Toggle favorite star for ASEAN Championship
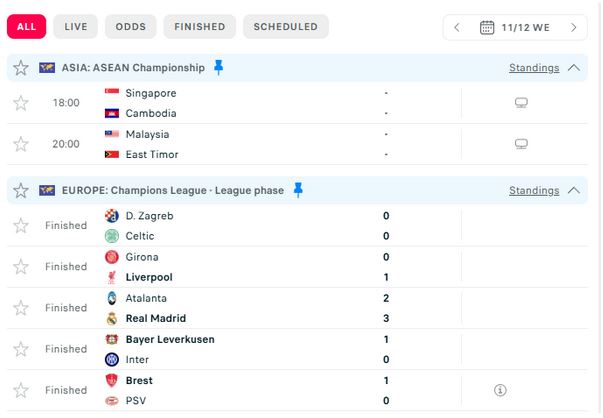Viewport: 603px width, 418px height. tap(21, 68)
